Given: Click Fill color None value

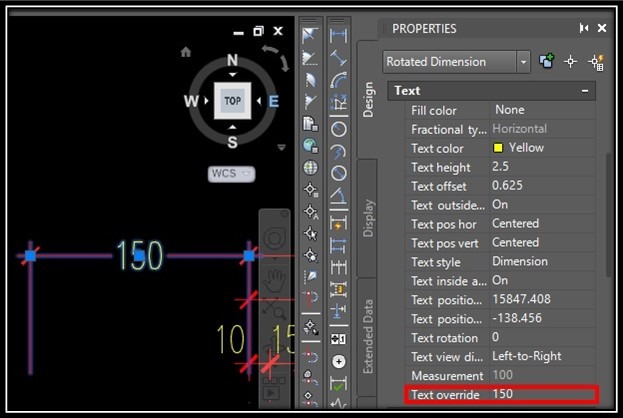Looking at the screenshot, I should (x=509, y=110).
